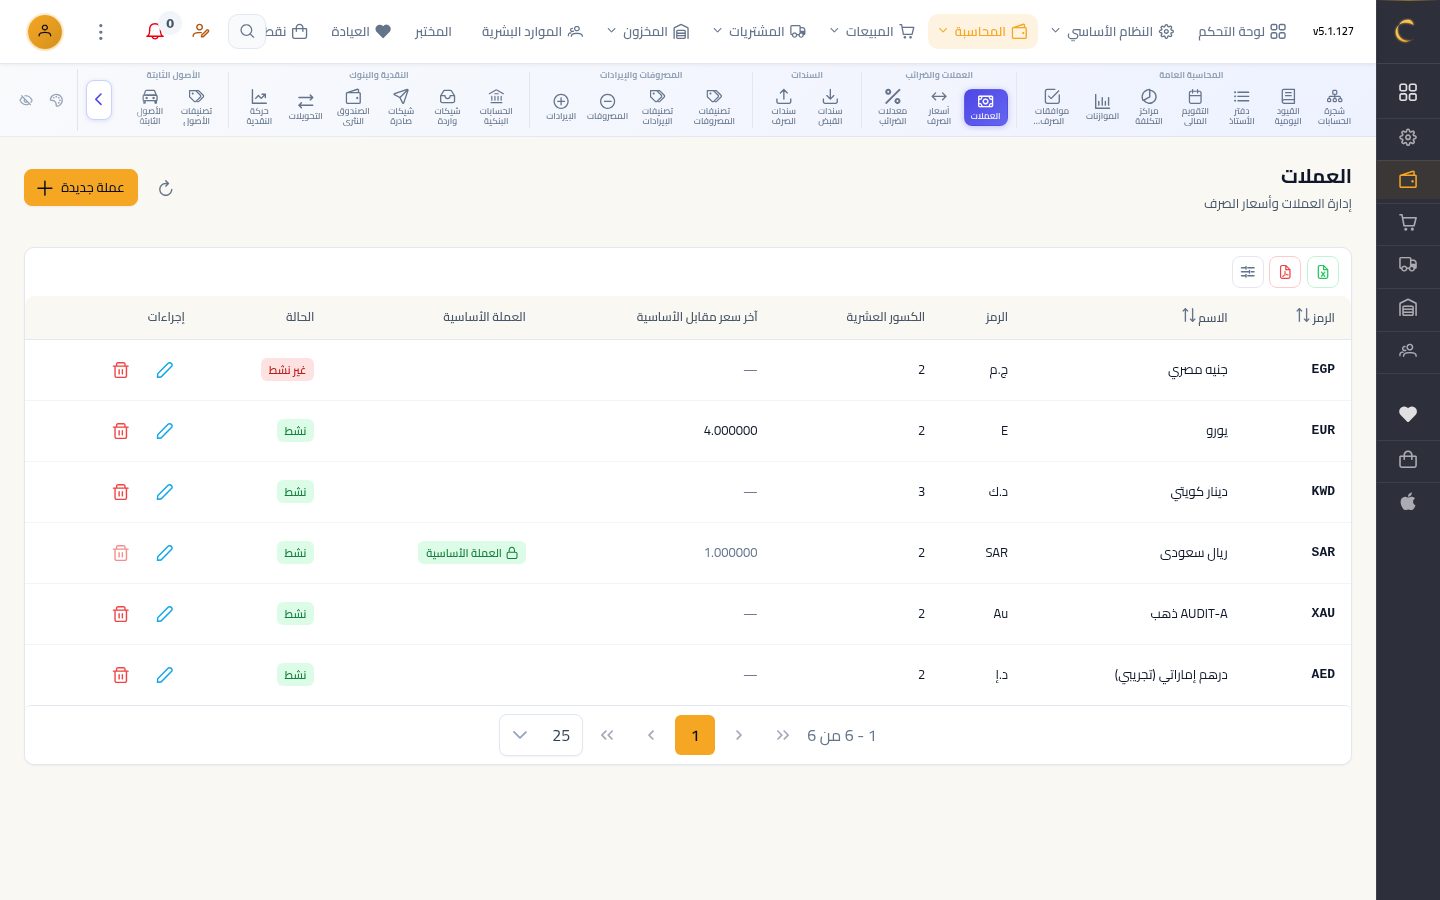Open payment vouchers ribbon icon
1440x900 pixels.
tap(784, 106)
